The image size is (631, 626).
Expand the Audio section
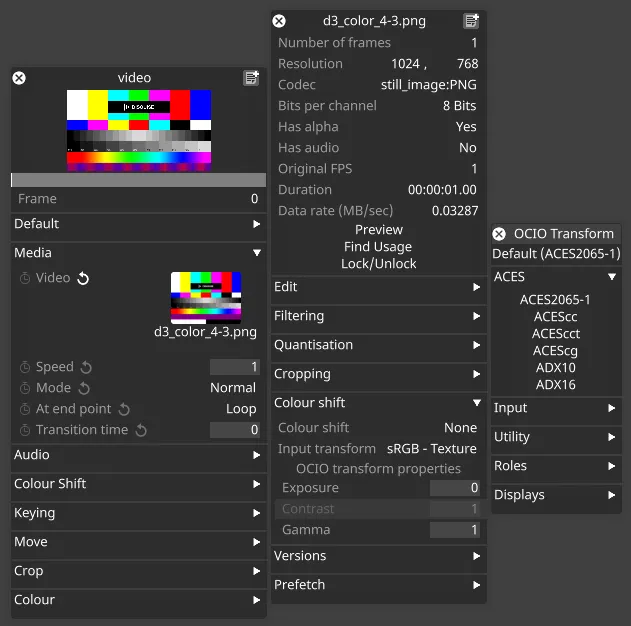[x=138, y=455]
